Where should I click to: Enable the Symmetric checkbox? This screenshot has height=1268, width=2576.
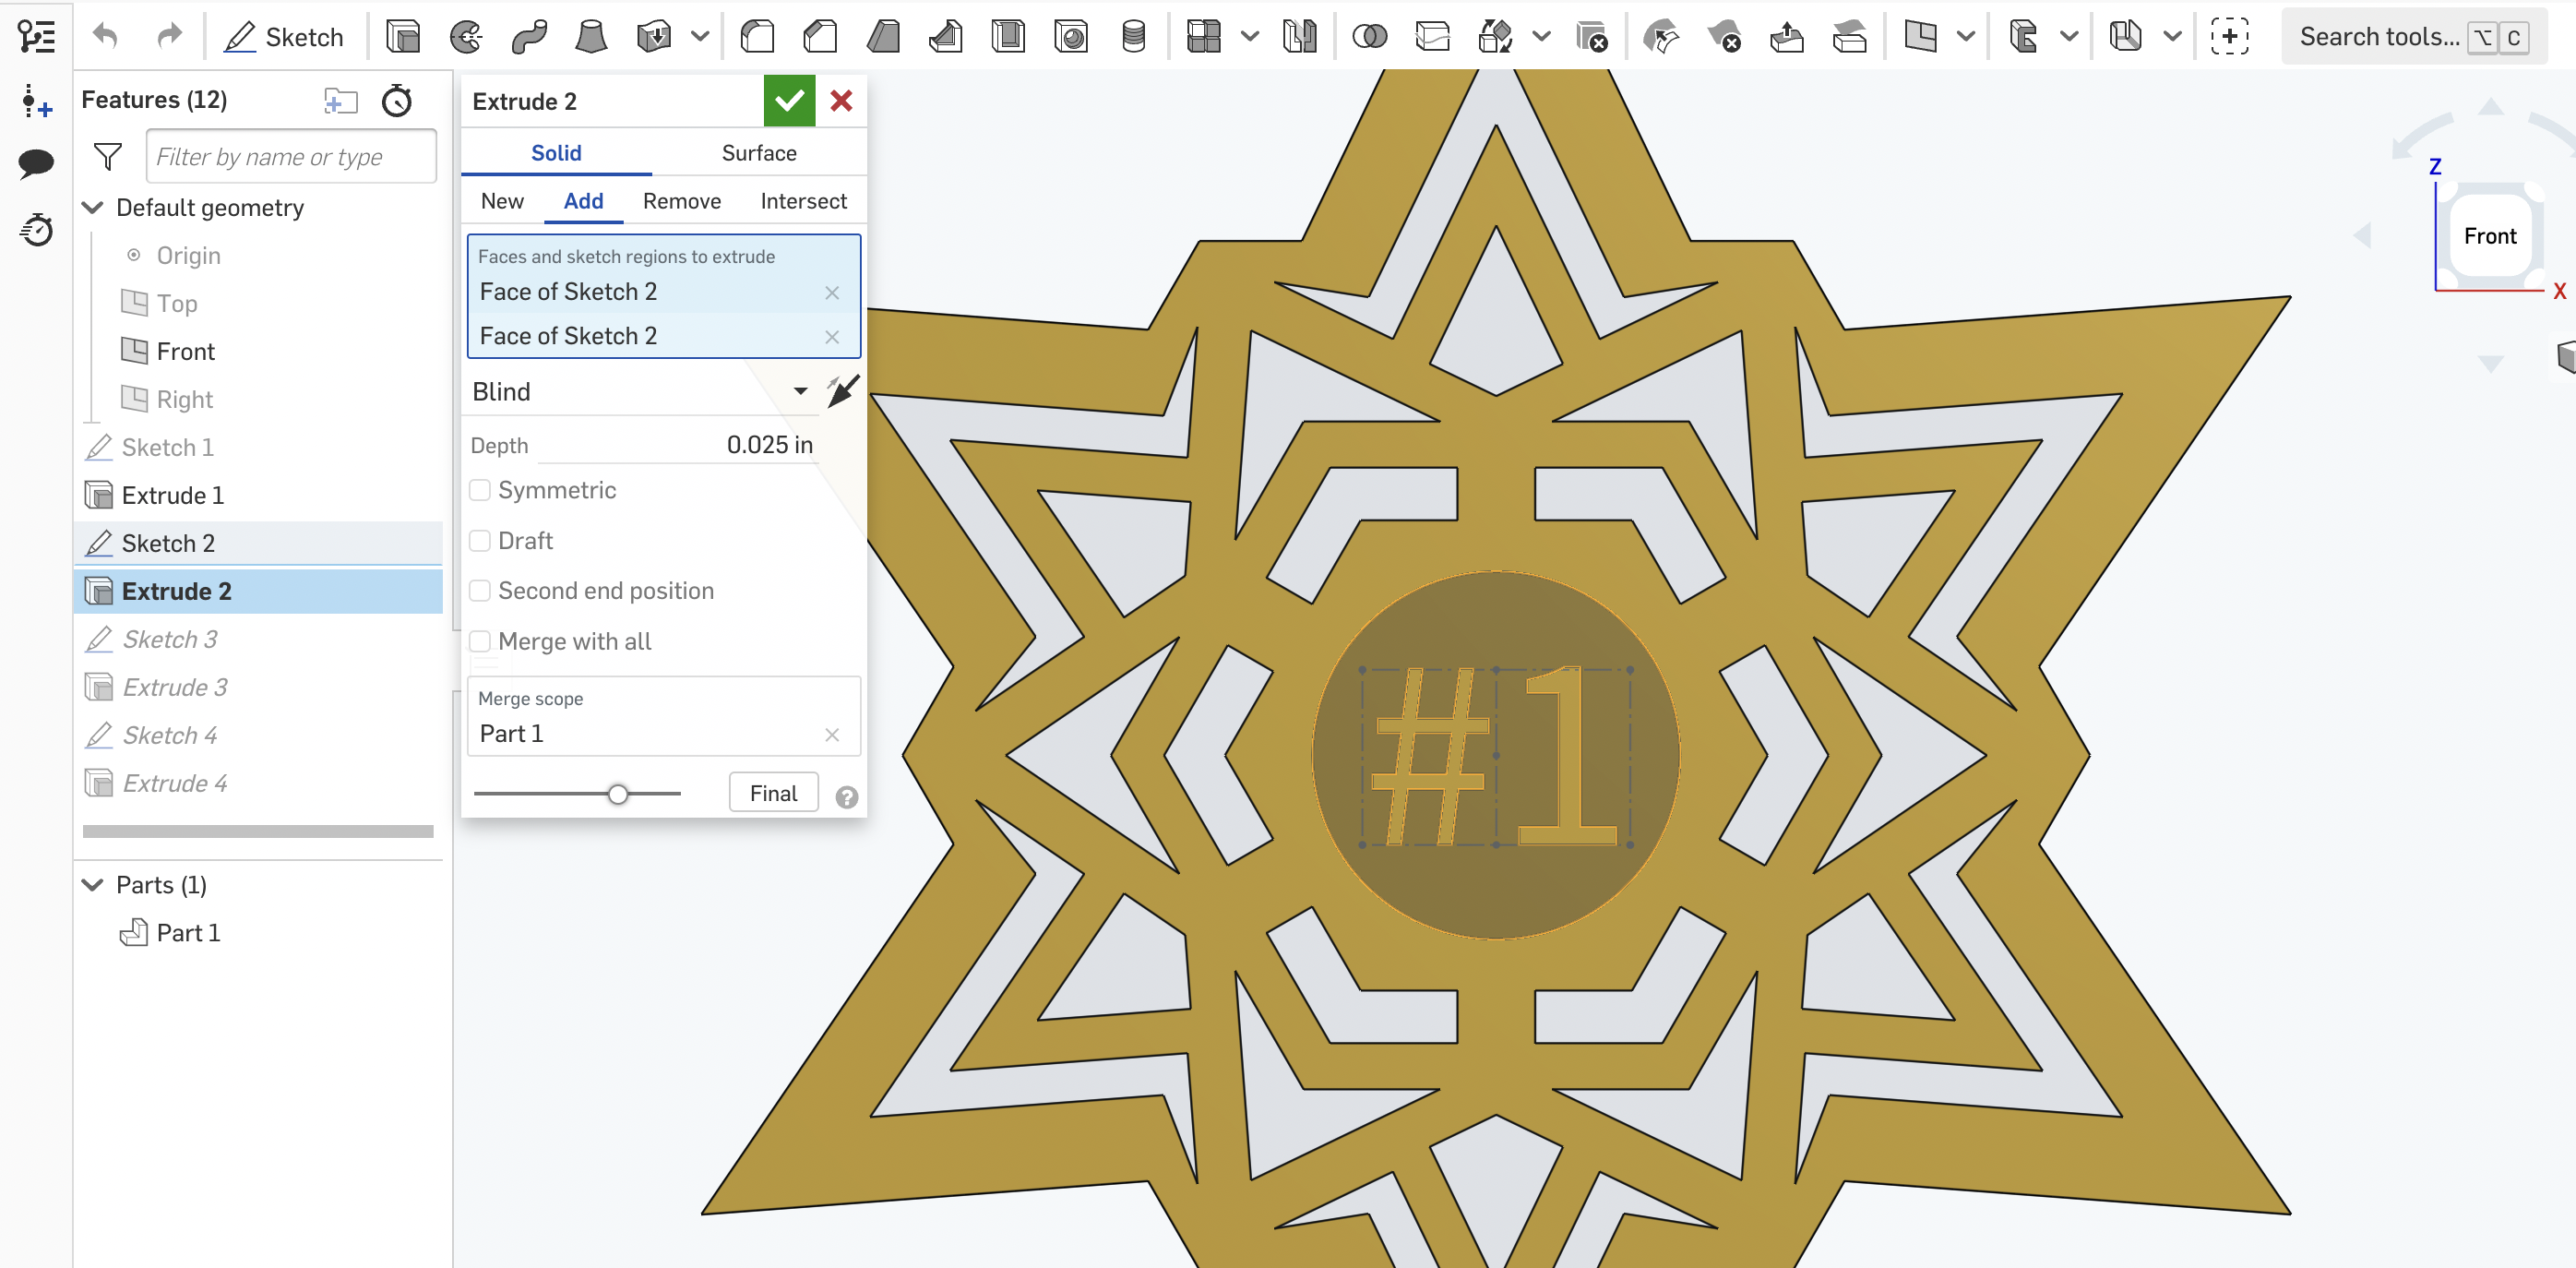click(x=480, y=490)
